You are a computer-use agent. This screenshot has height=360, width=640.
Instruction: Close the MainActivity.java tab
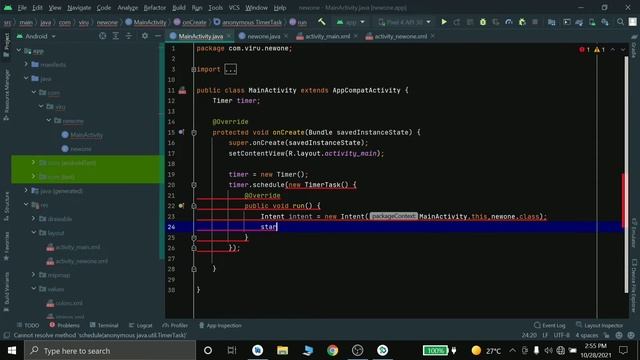click(229, 36)
